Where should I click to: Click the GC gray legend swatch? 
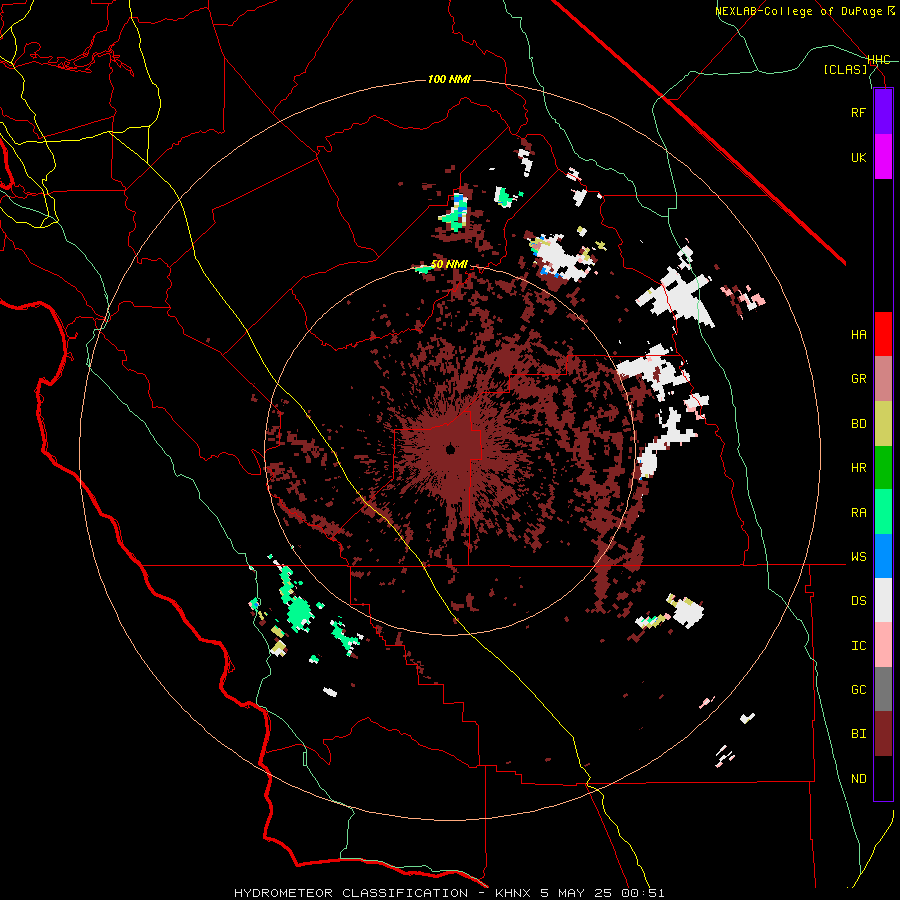[883, 689]
